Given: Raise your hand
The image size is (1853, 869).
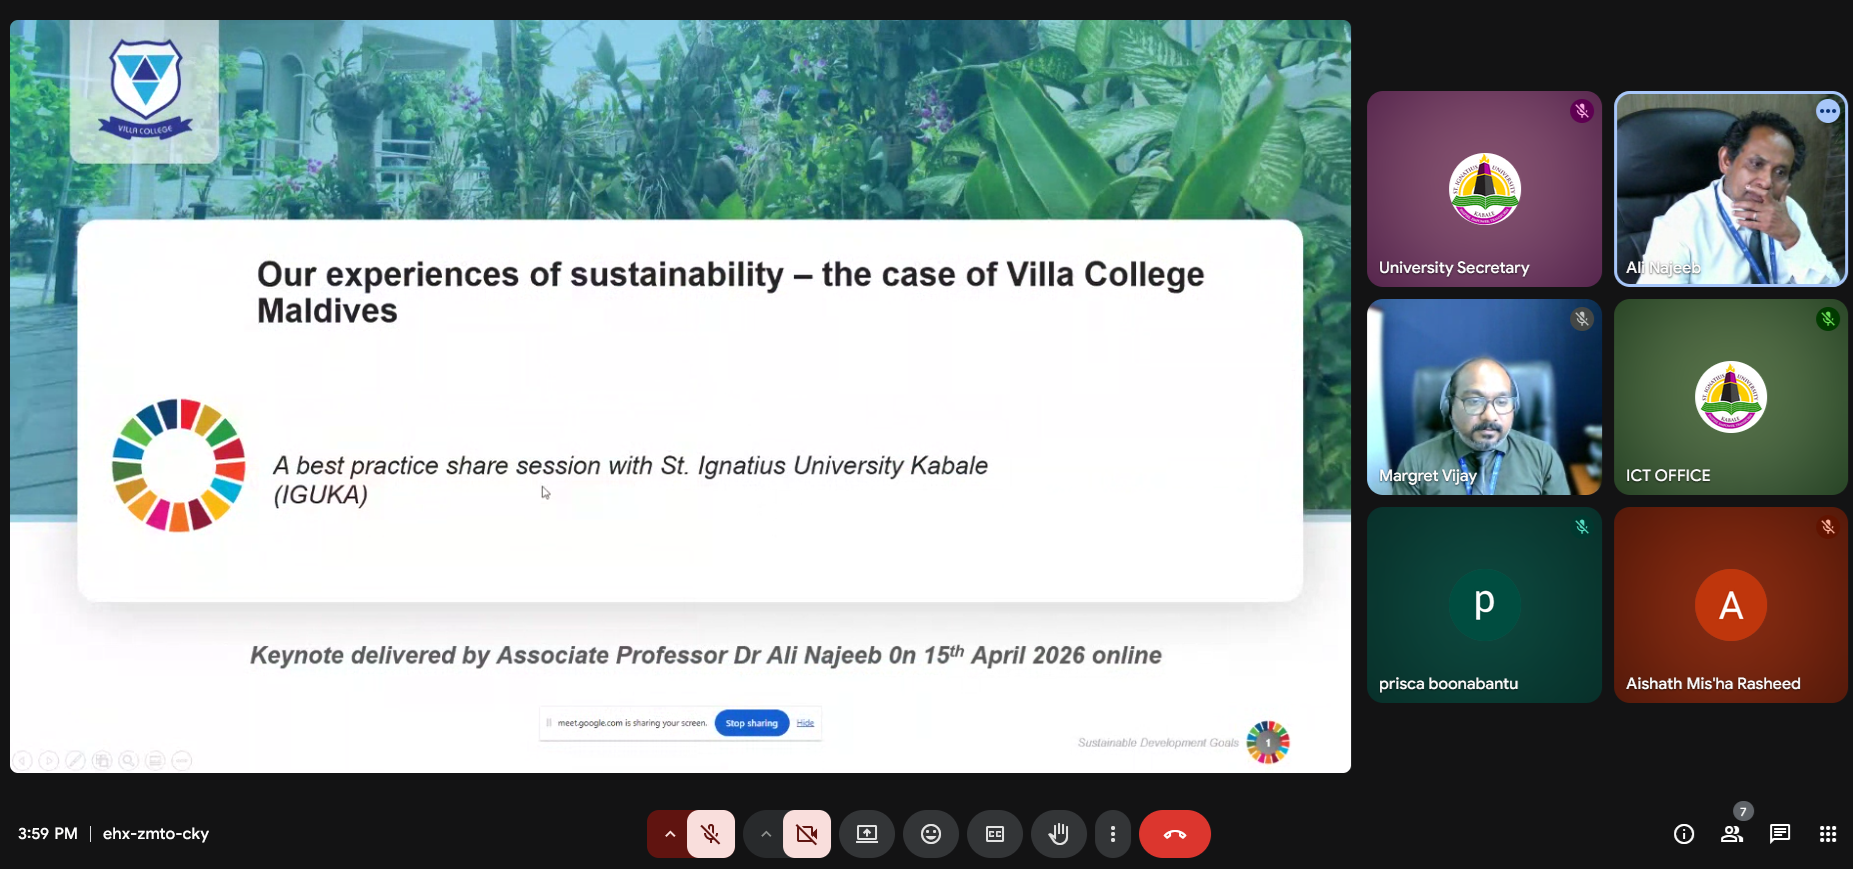Looking at the screenshot, I should (x=1059, y=834).
